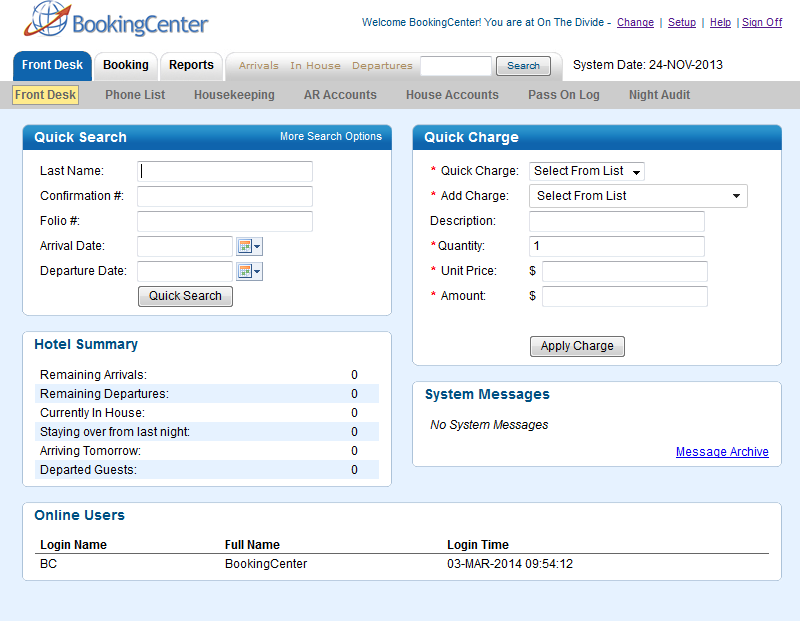This screenshot has width=800, height=628.
Task: Open the Setup link in the header
Action: click(682, 22)
